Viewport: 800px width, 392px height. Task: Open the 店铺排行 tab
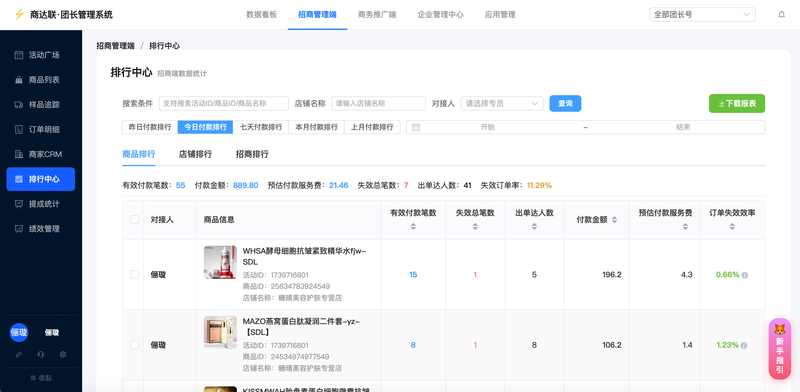click(x=195, y=154)
